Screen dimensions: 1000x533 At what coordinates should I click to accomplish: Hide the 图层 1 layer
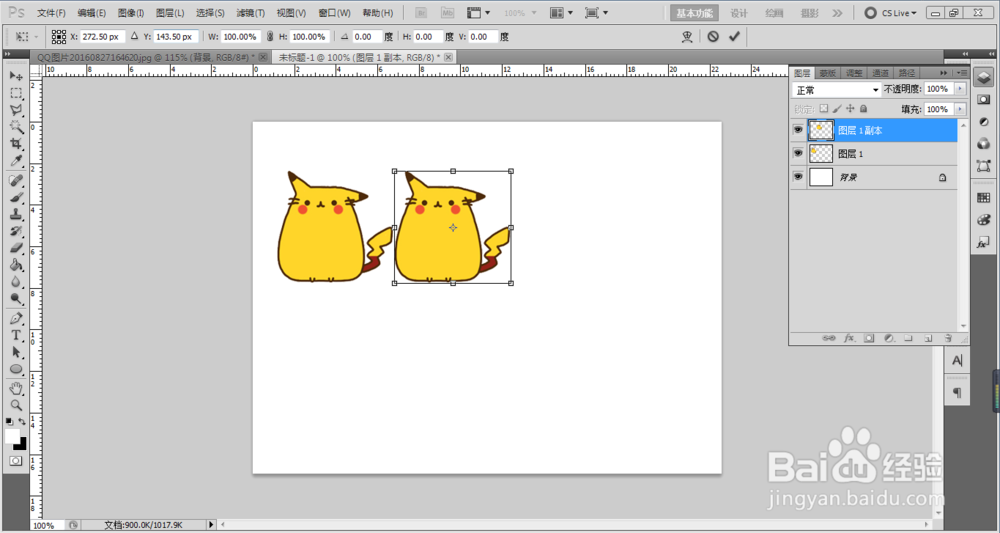point(798,154)
